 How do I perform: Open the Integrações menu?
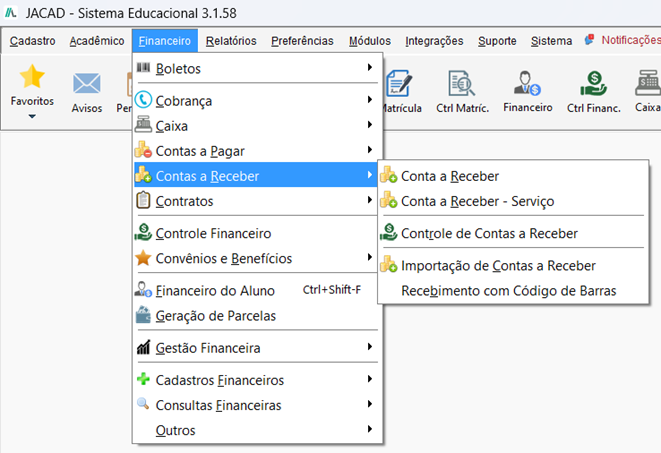click(434, 41)
